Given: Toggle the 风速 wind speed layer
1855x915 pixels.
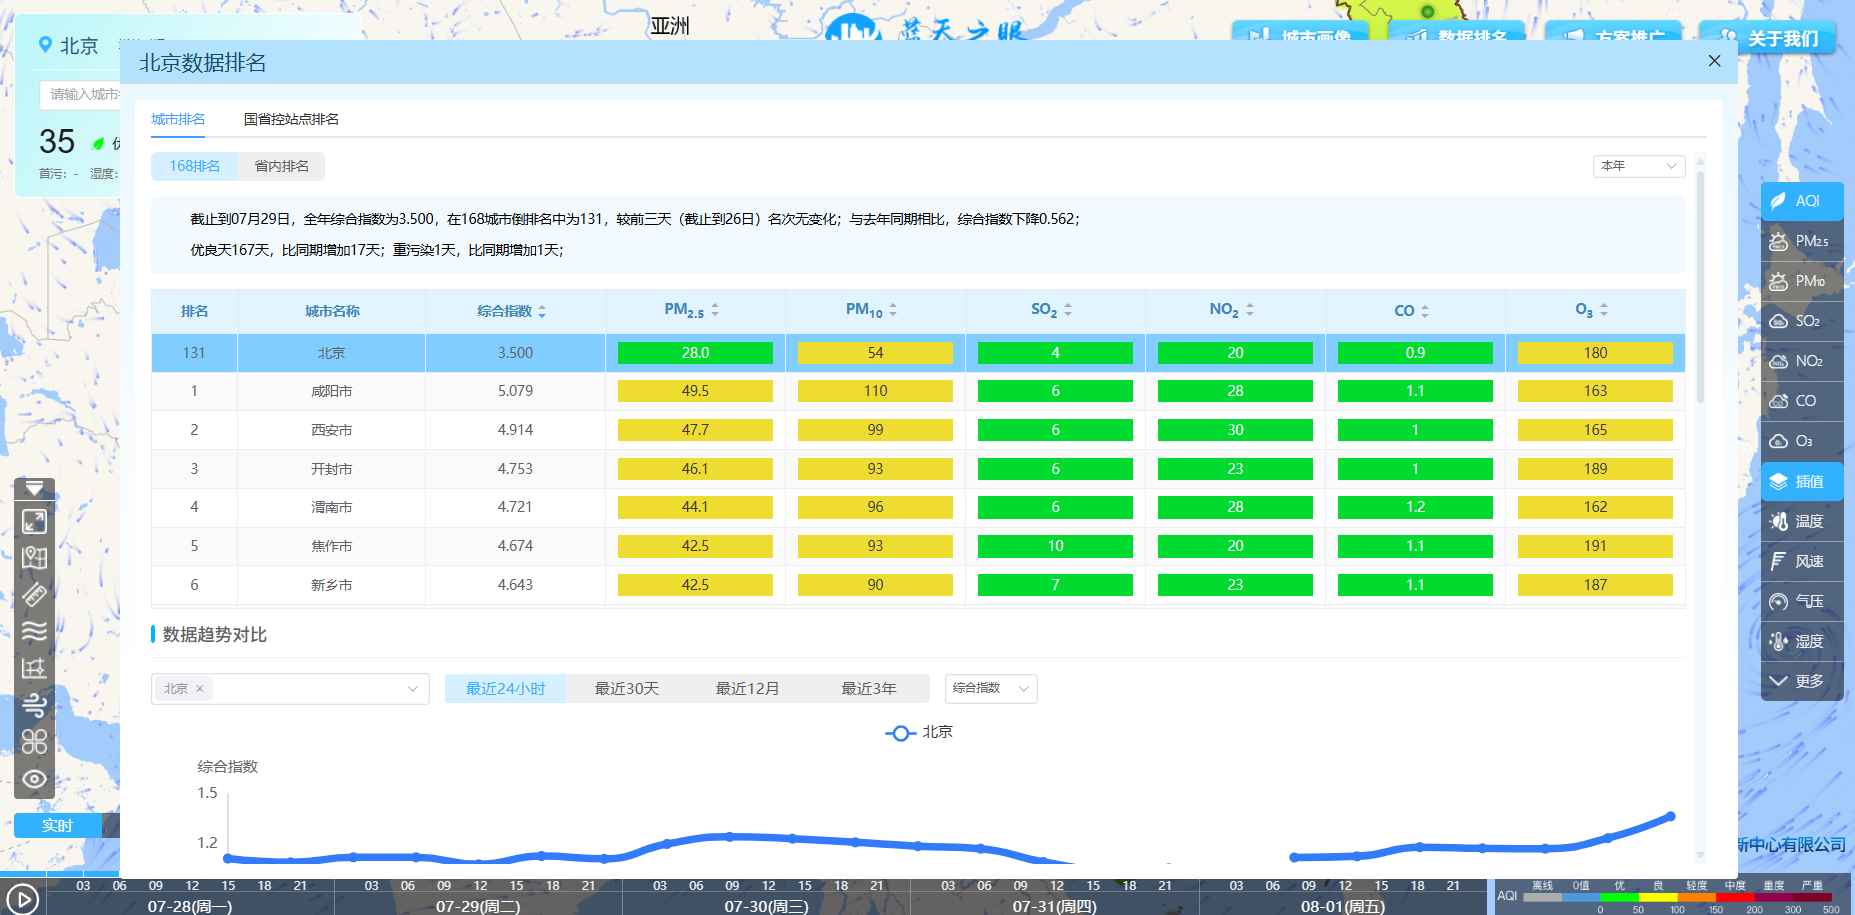Looking at the screenshot, I should pos(1802,561).
